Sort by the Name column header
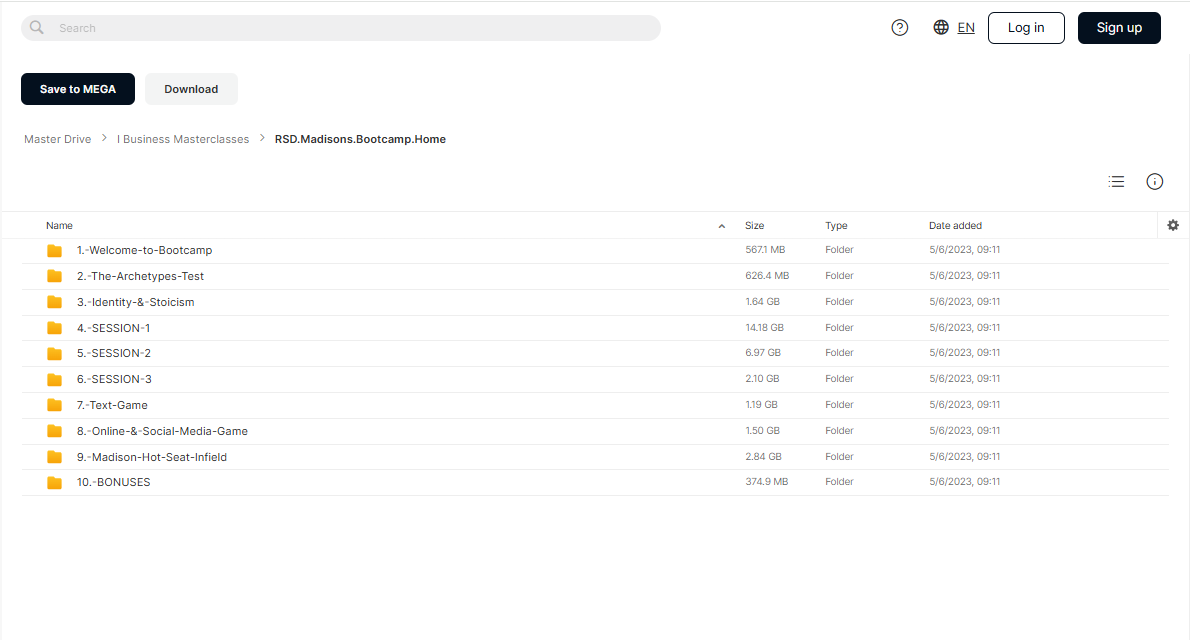 coord(59,225)
